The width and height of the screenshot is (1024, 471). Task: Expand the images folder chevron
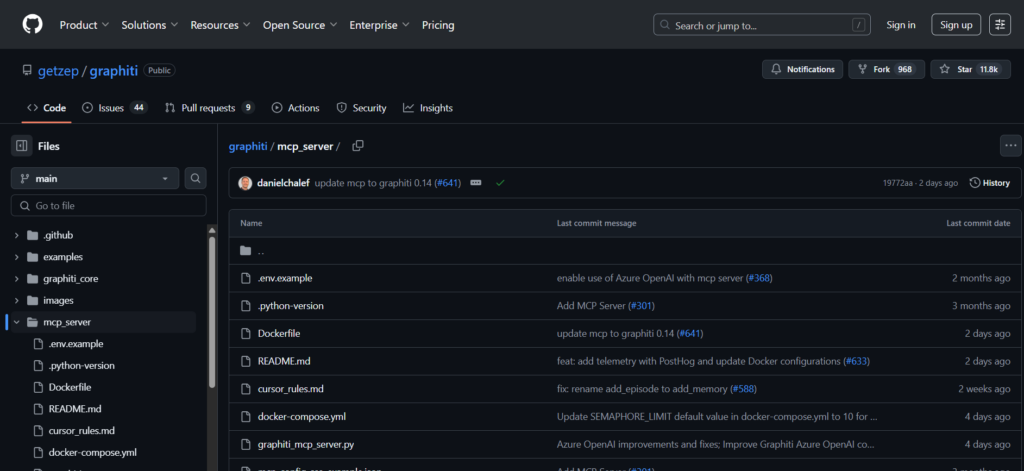pyautogui.click(x=16, y=300)
